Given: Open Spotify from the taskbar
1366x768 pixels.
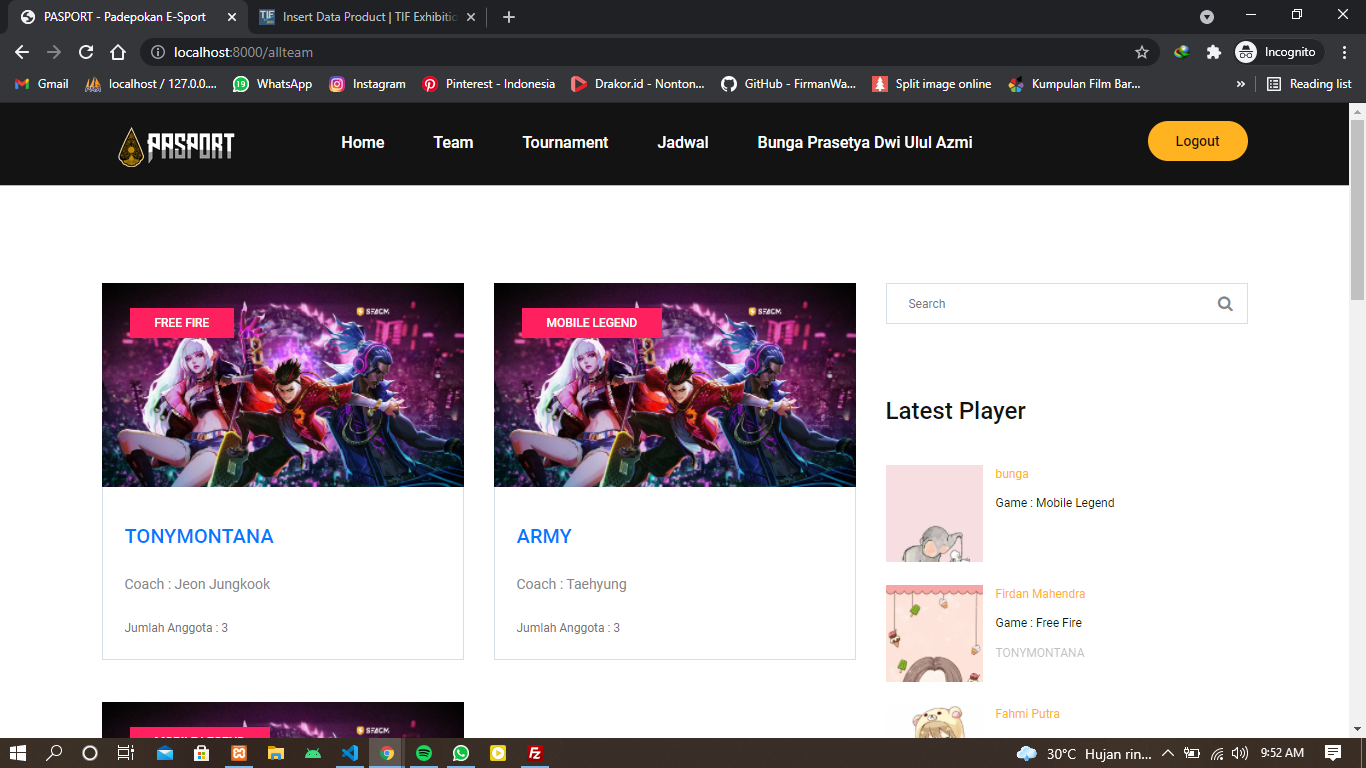Looking at the screenshot, I should tap(423, 753).
